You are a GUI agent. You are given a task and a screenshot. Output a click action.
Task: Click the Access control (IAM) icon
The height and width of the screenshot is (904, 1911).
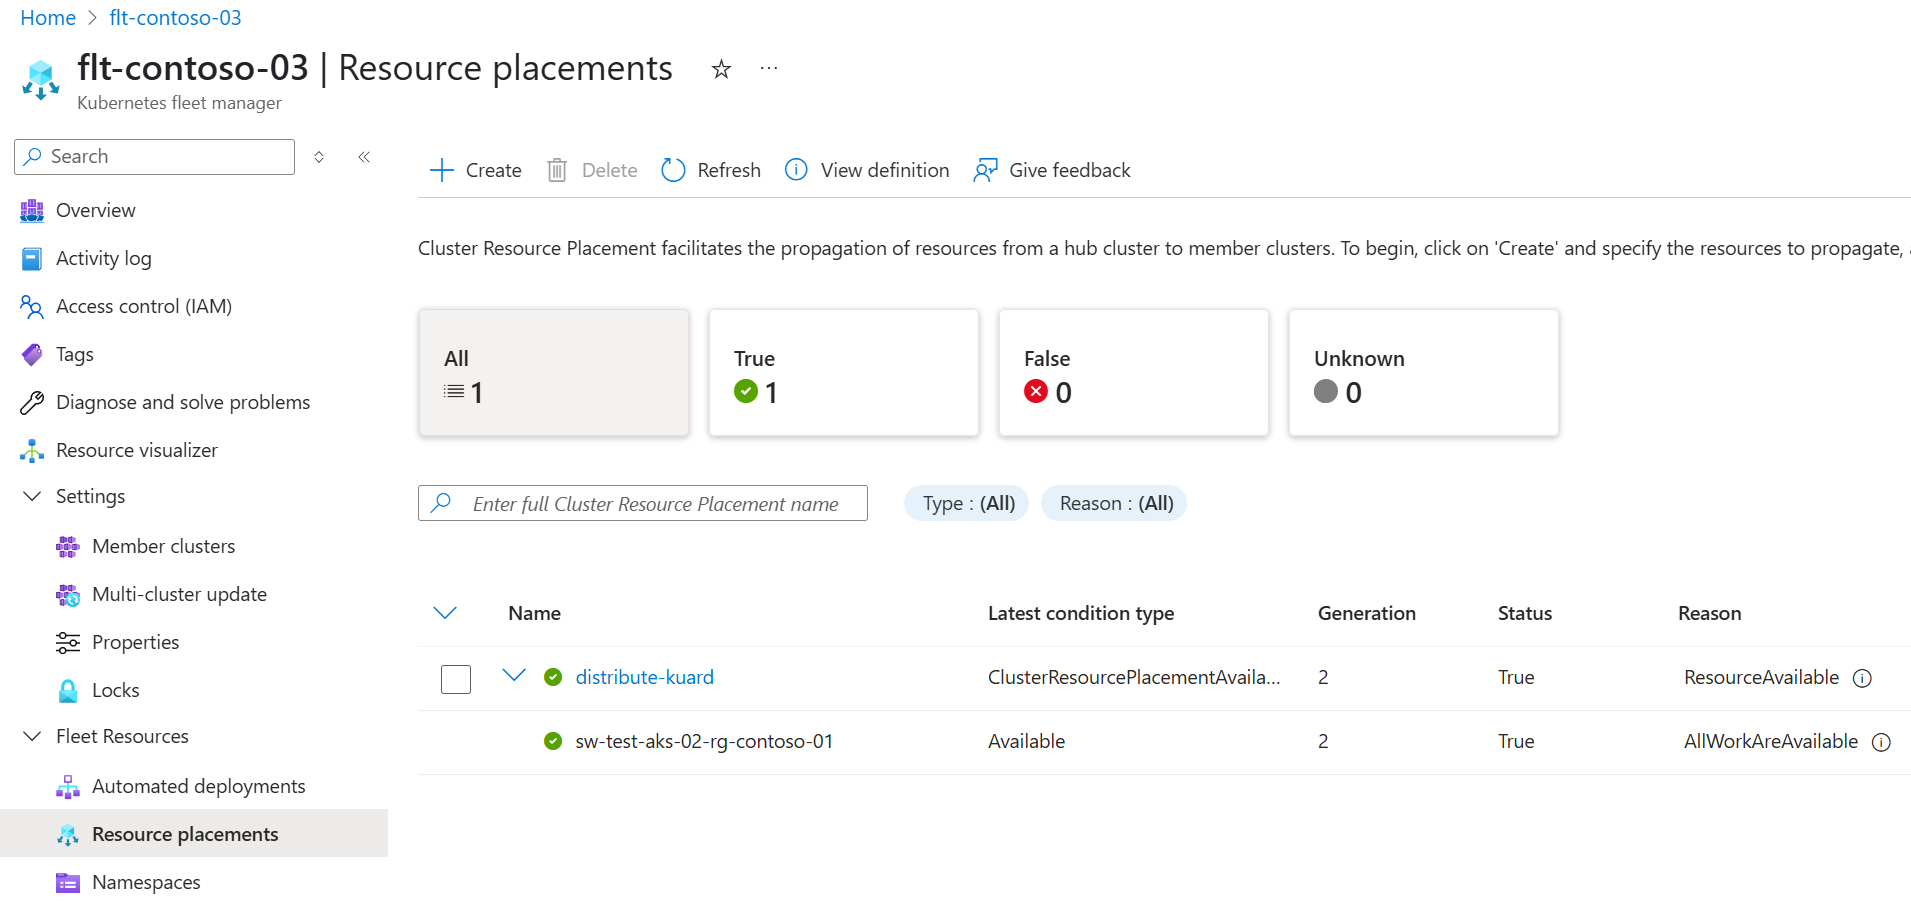coord(32,306)
